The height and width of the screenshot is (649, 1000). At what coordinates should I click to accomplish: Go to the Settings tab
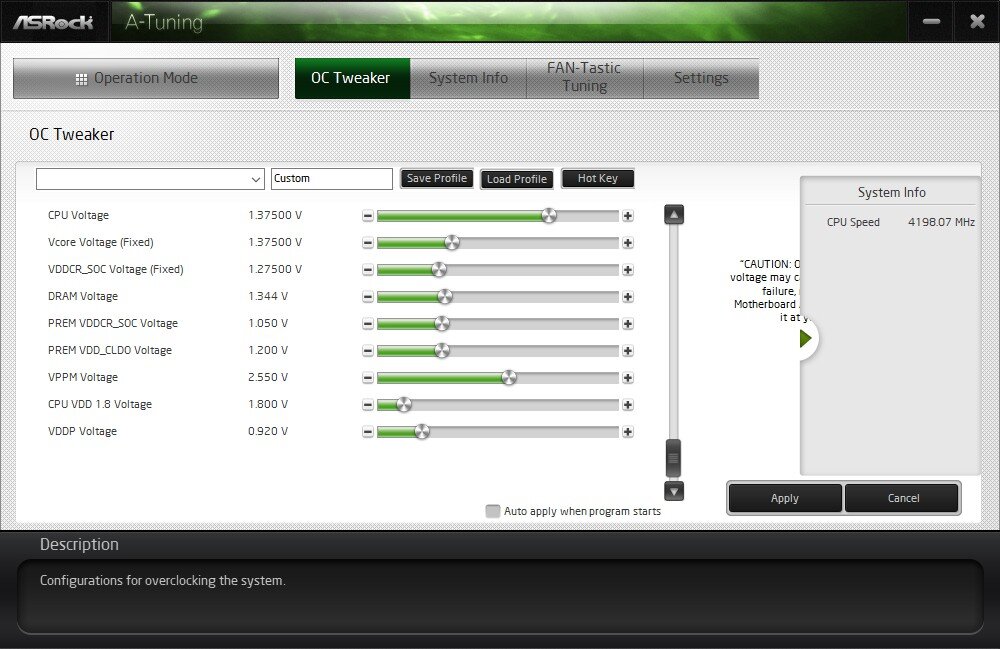point(700,78)
